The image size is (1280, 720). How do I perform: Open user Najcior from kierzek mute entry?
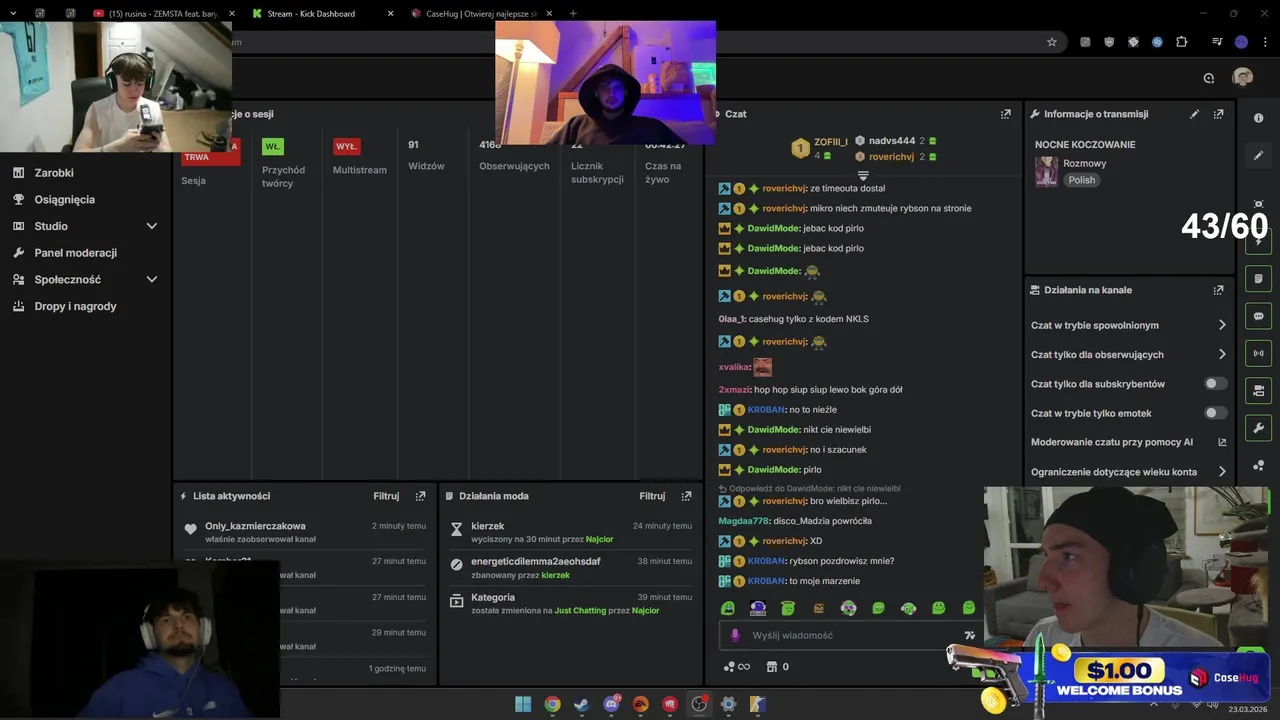click(599, 539)
